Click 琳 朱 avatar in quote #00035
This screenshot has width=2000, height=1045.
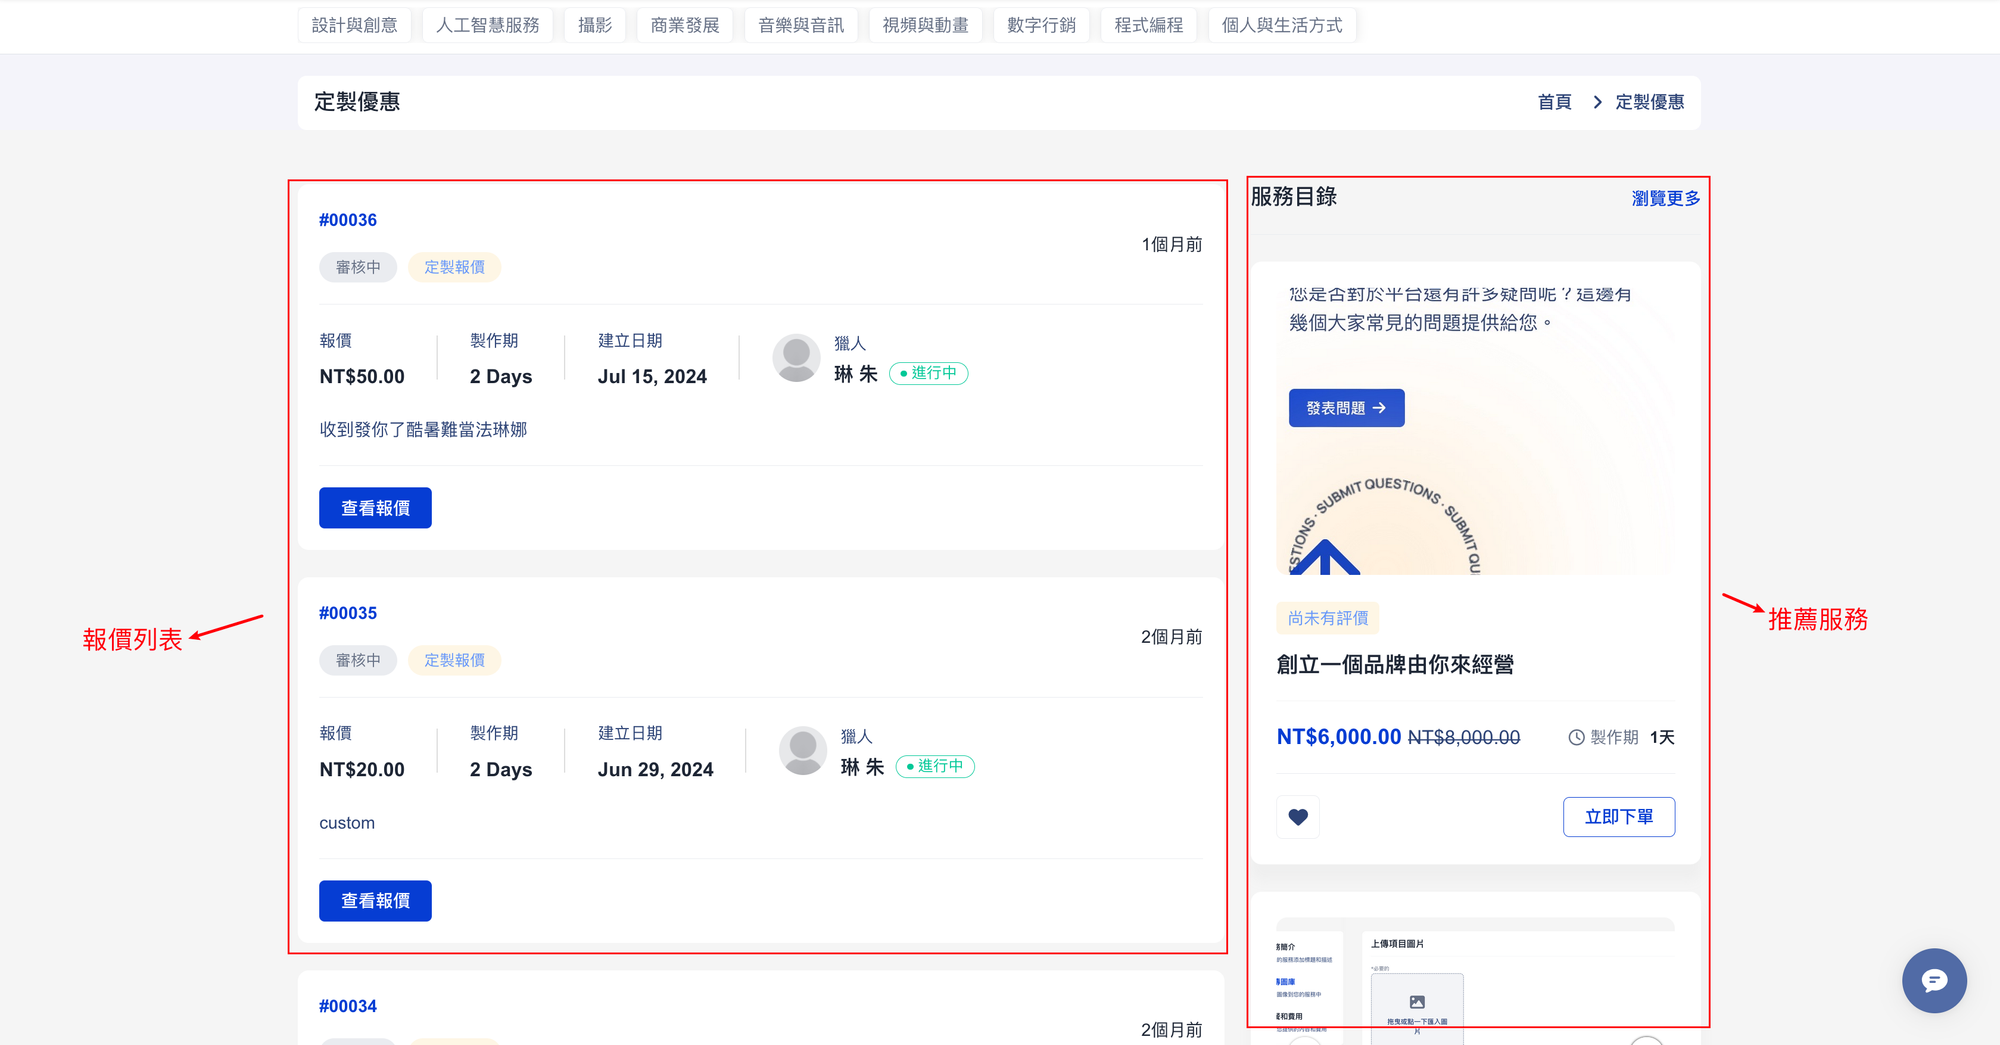(802, 751)
